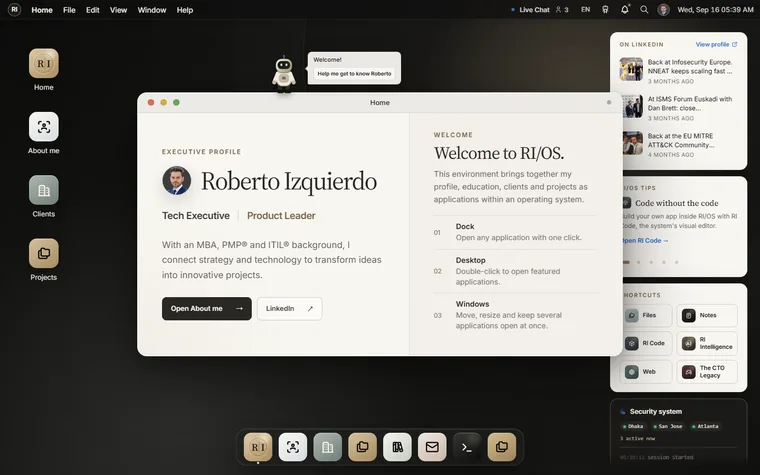This screenshot has height=475, width=760.
Task: Open the bookshelf library icon in dock
Action: [x=397, y=447]
